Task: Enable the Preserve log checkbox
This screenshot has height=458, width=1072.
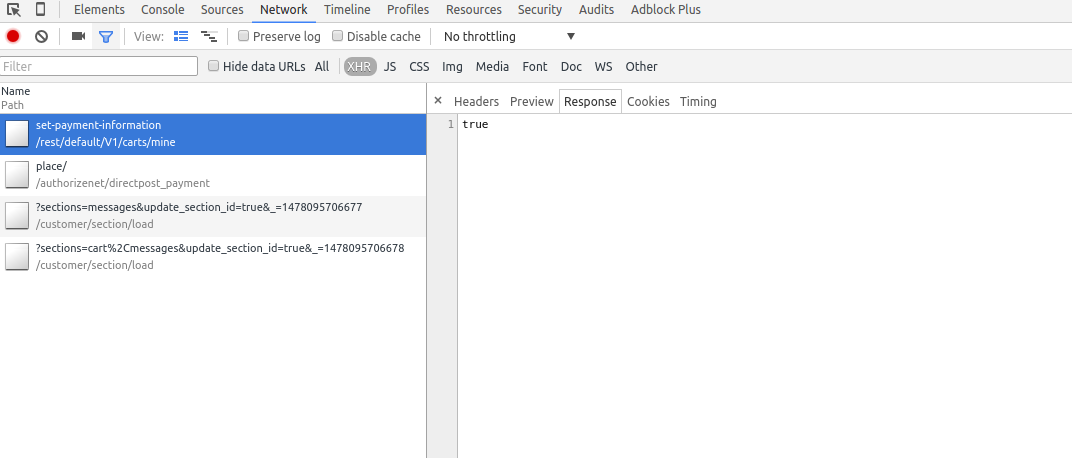Action: 243,36
